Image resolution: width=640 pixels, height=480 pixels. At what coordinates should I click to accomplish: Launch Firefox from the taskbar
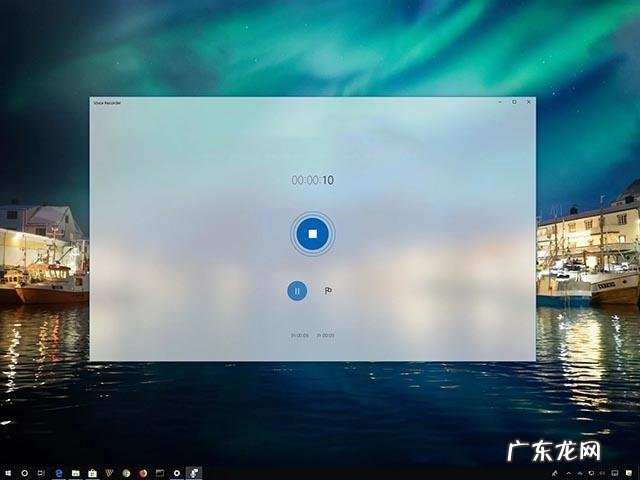143,473
